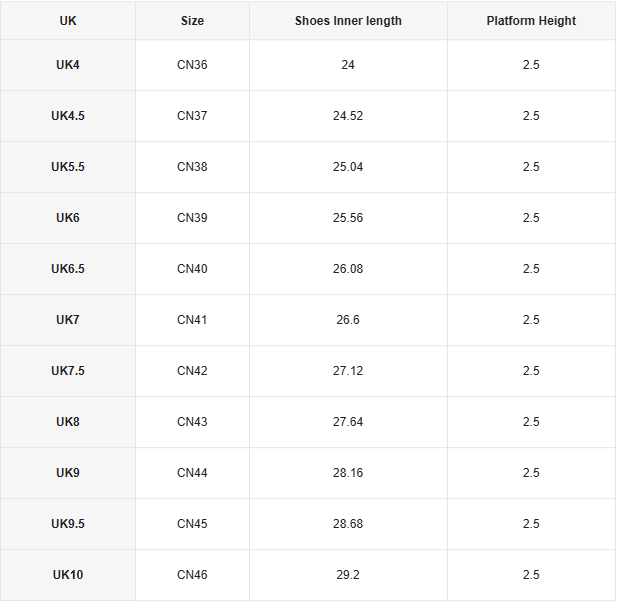617x604 pixels.
Task: Click the UK column header
Action: tap(68, 21)
